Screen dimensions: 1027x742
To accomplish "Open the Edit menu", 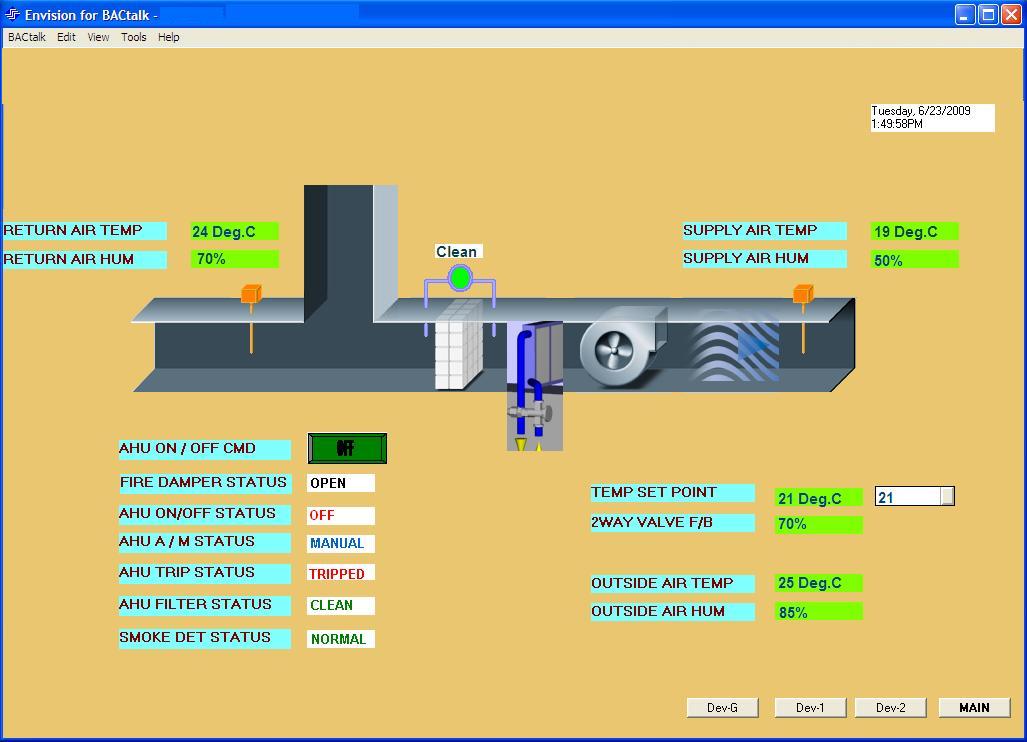I will click(x=66, y=37).
